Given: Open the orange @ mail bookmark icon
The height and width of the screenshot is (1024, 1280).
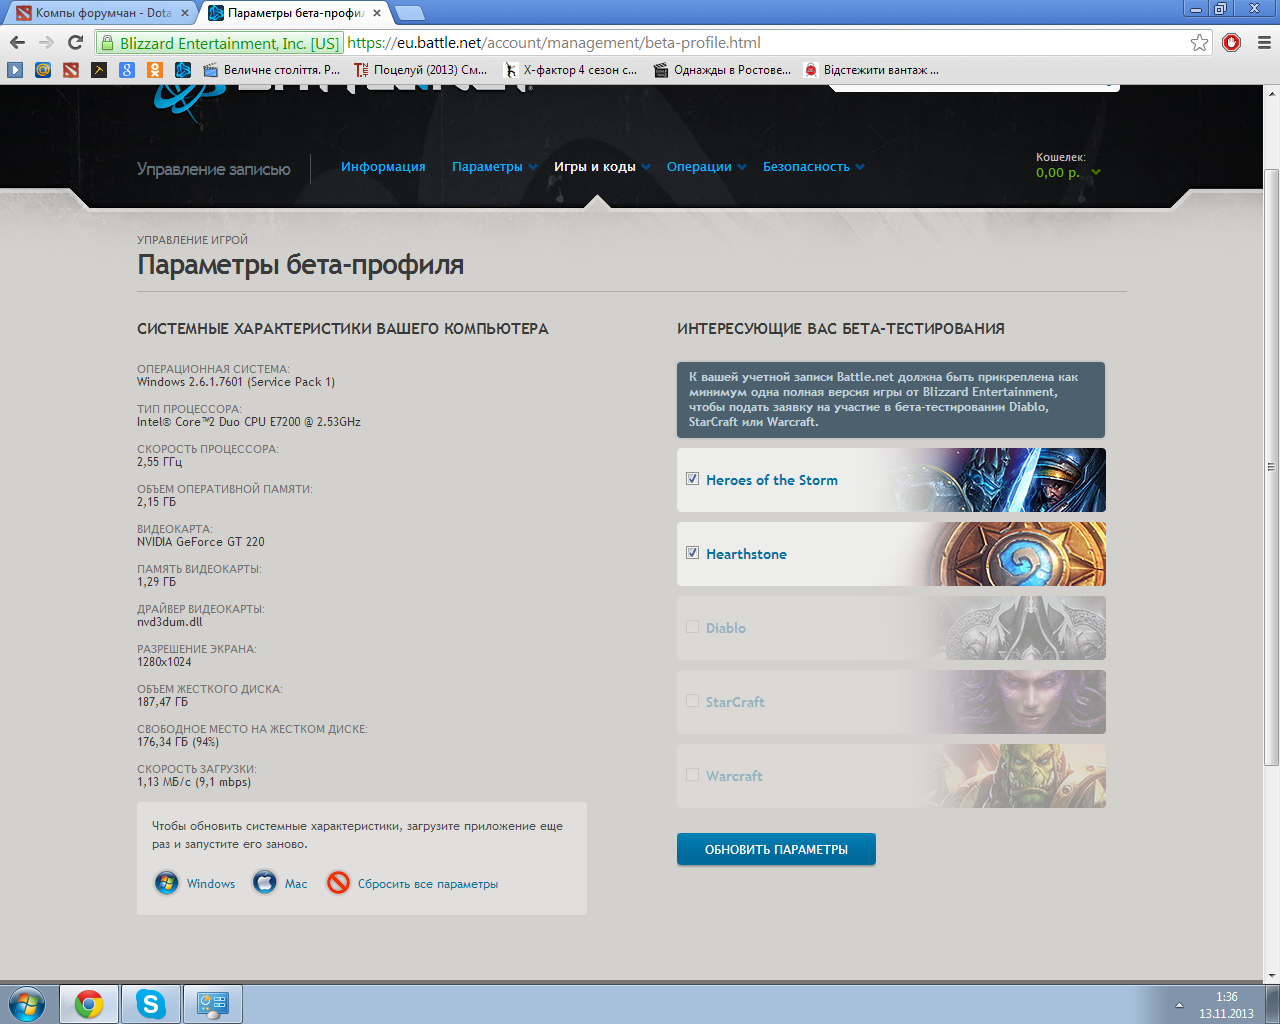Looking at the screenshot, I should click(42, 70).
